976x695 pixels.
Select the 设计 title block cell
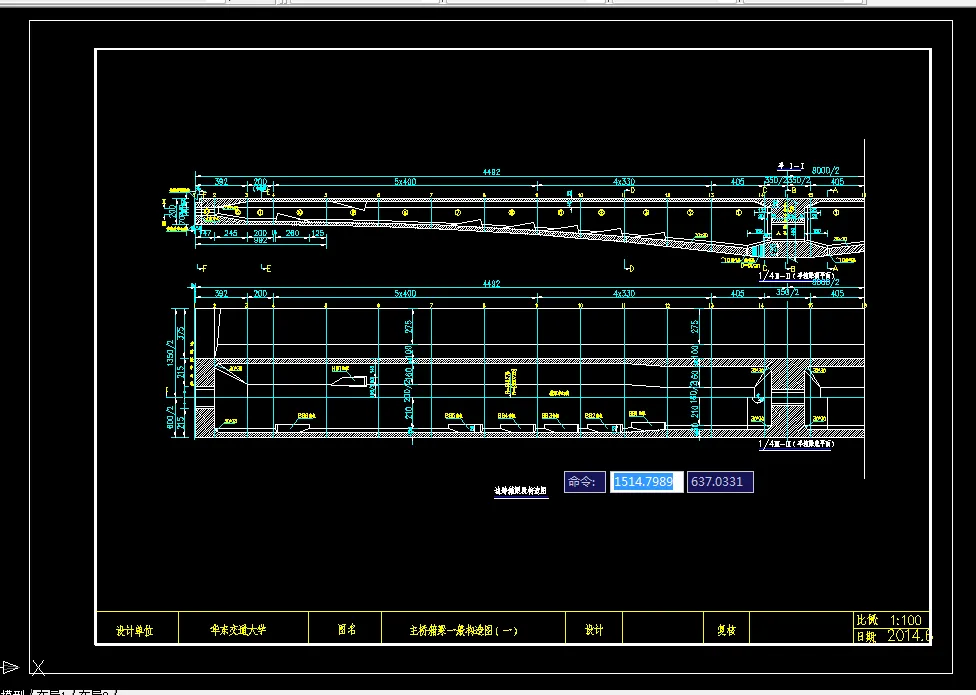(594, 630)
